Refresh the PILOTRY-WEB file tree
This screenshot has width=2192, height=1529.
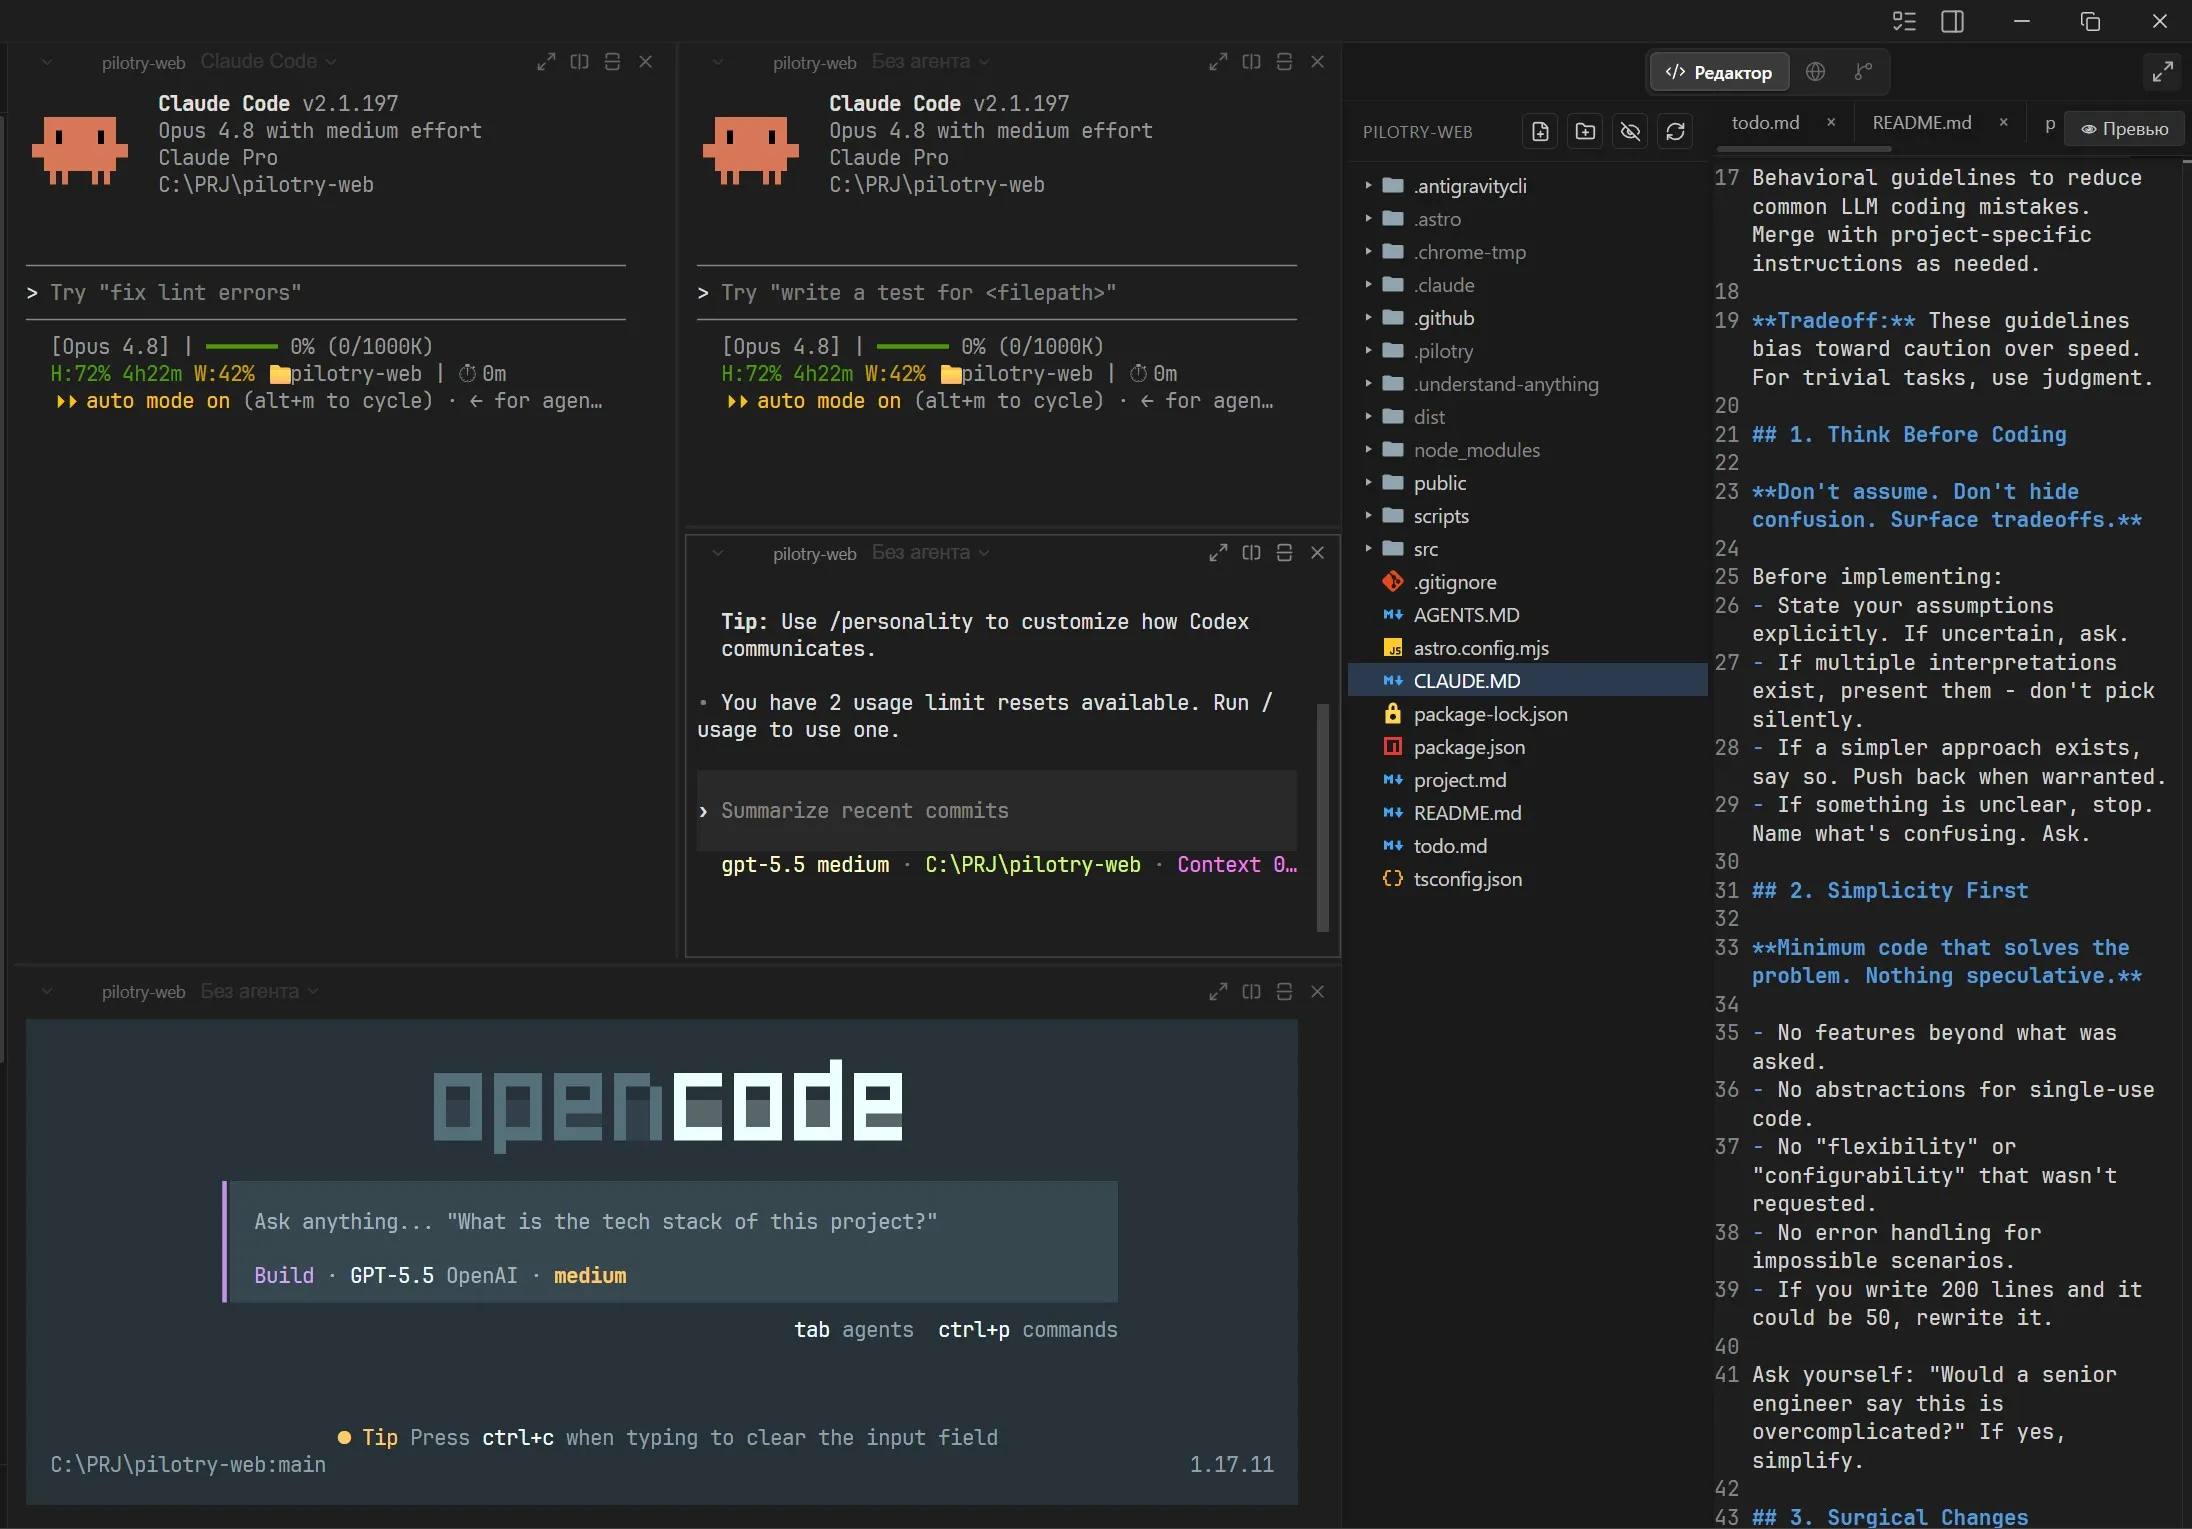1676,131
